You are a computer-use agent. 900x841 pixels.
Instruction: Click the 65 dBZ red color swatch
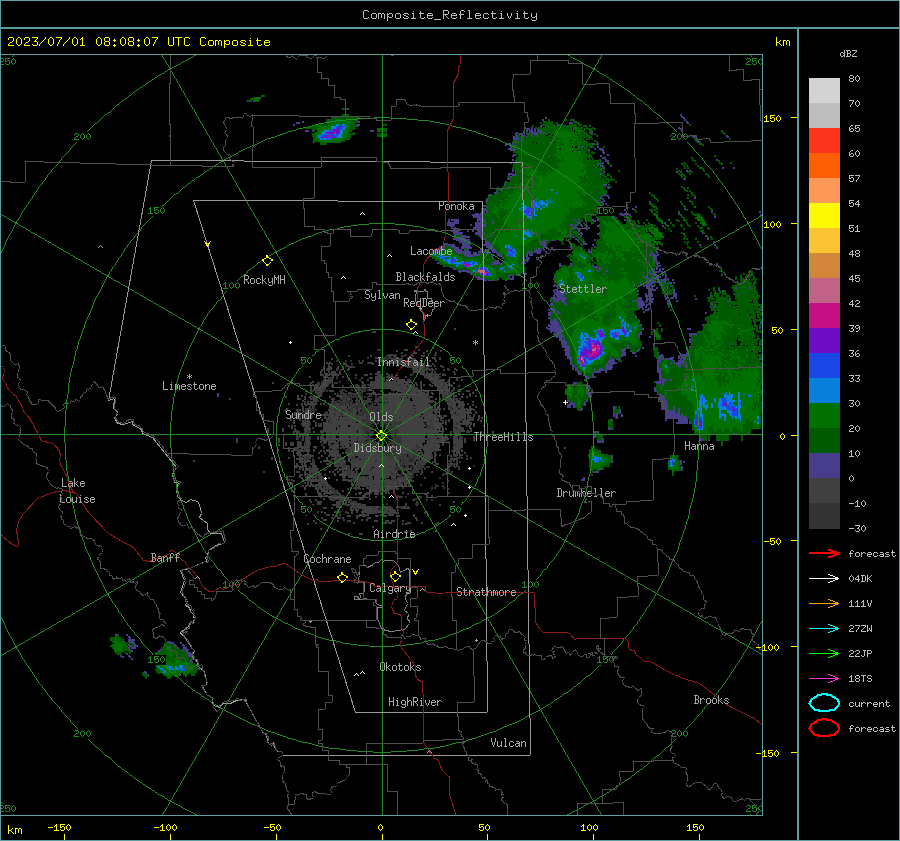(x=824, y=141)
